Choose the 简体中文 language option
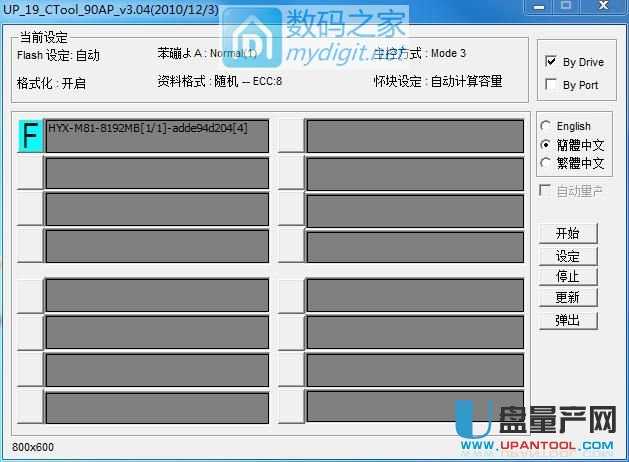The height and width of the screenshot is (462, 629). [x=546, y=145]
